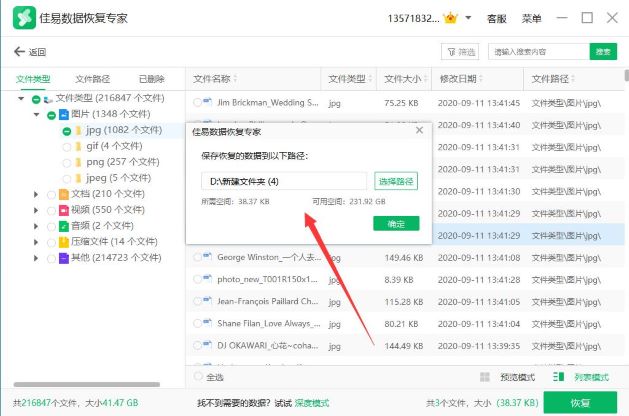
Task: Select the Jim Brickman_Wedding file checkbox
Action: (197, 103)
